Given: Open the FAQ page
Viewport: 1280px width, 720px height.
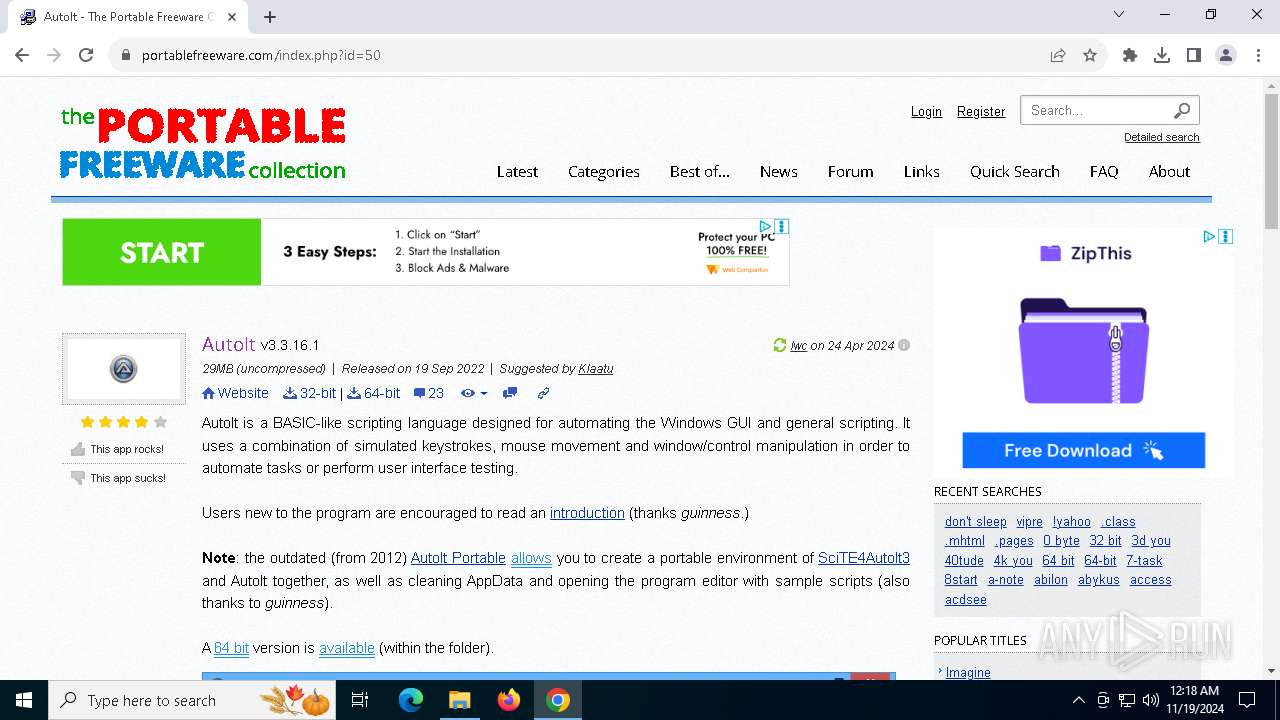Looking at the screenshot, I should pyautogui.click(x=1104, y=172).
